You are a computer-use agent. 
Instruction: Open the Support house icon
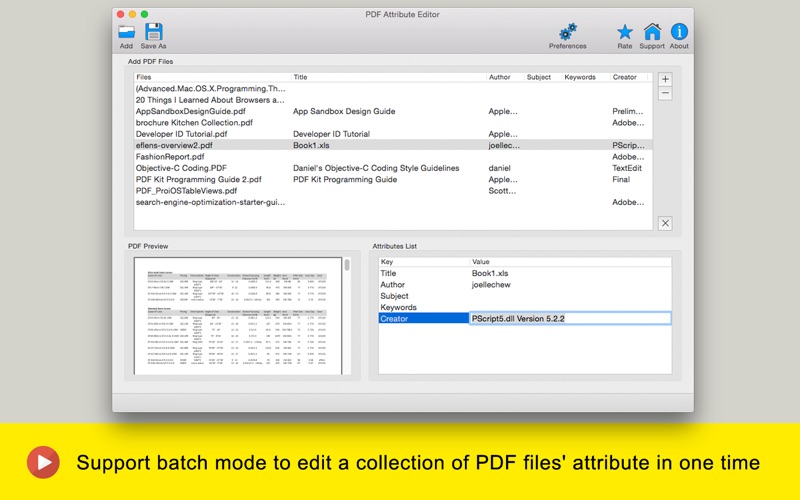tap(652, 32)
